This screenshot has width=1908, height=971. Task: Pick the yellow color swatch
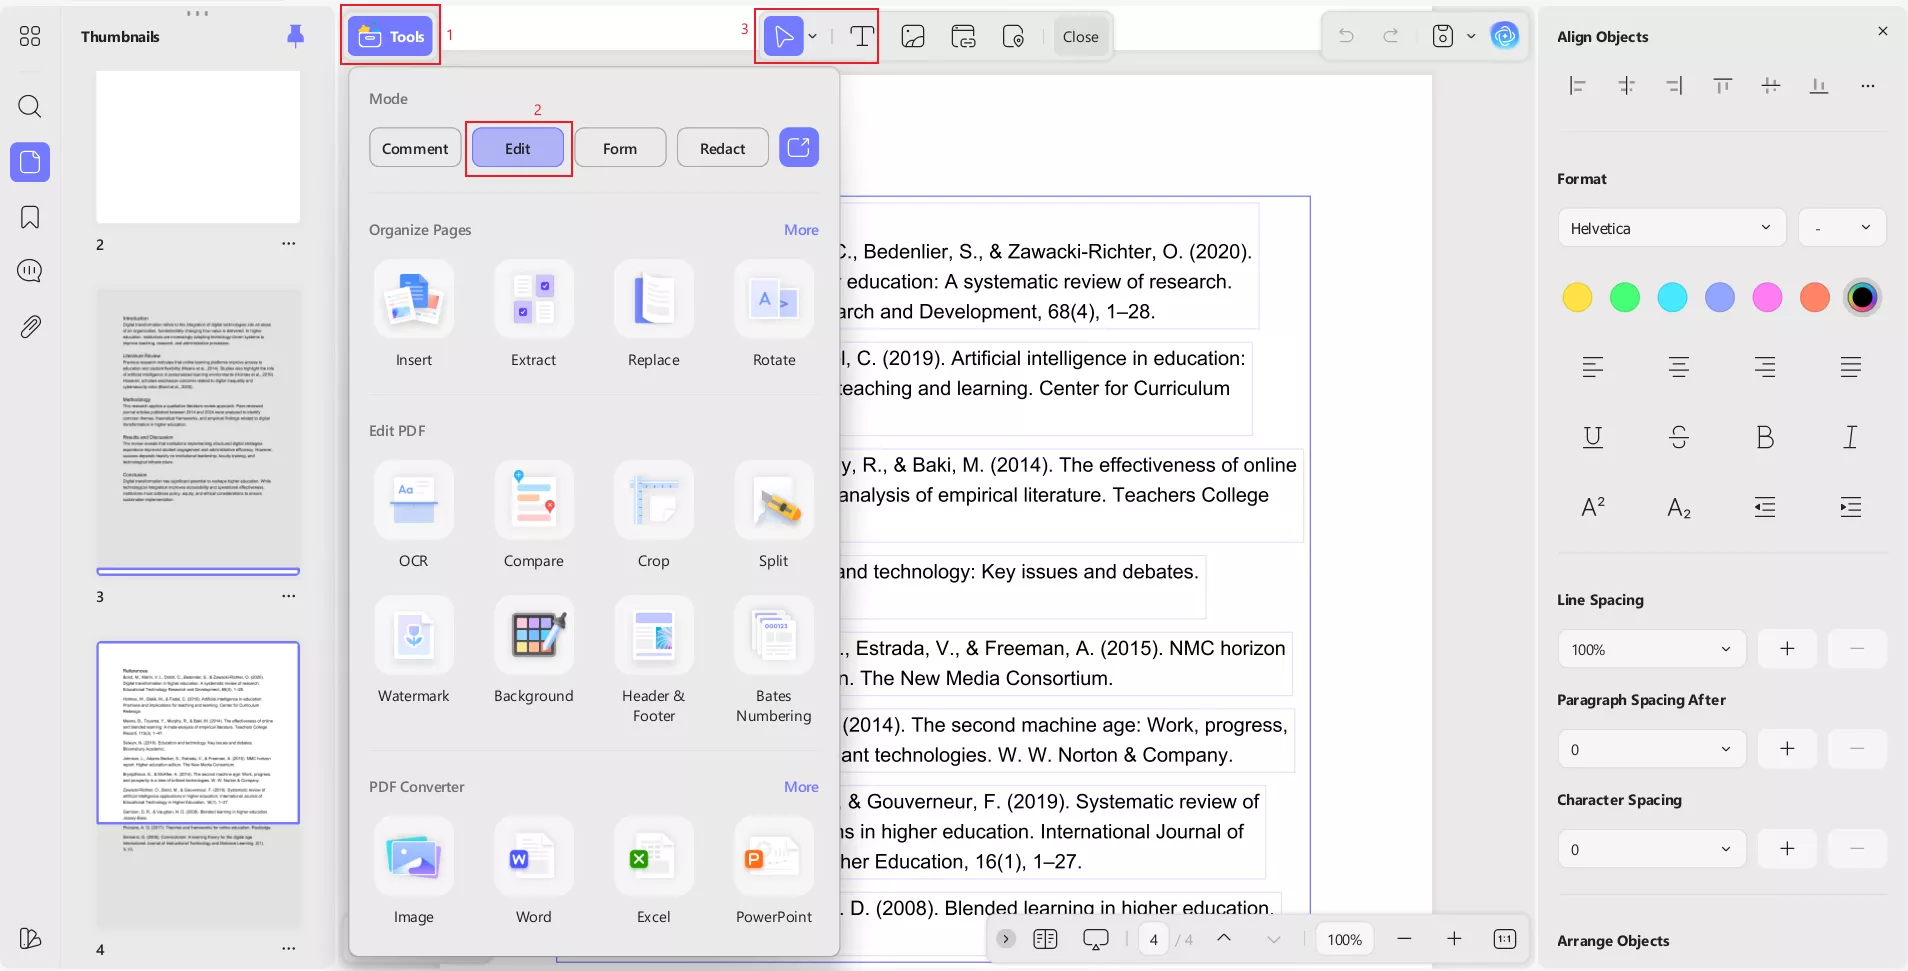pos(1577,297)
